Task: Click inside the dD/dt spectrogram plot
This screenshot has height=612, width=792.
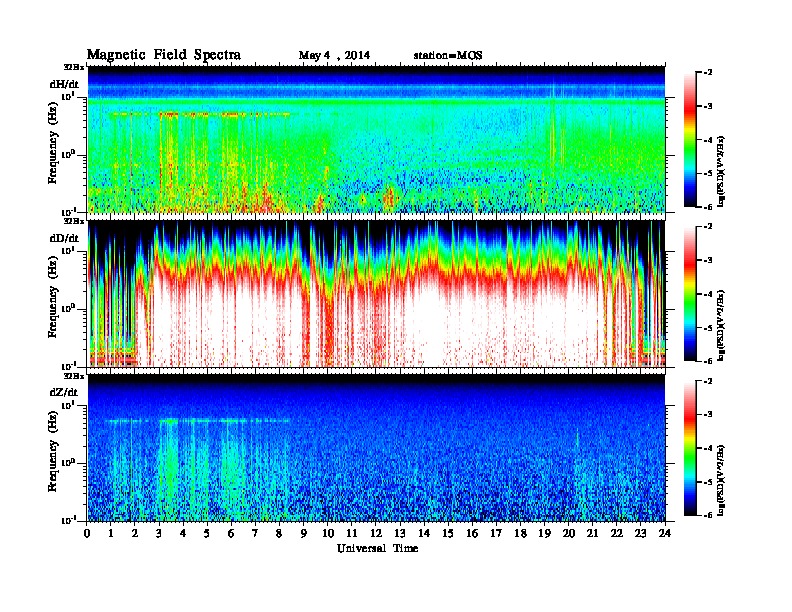Action: tap(376, 294)
